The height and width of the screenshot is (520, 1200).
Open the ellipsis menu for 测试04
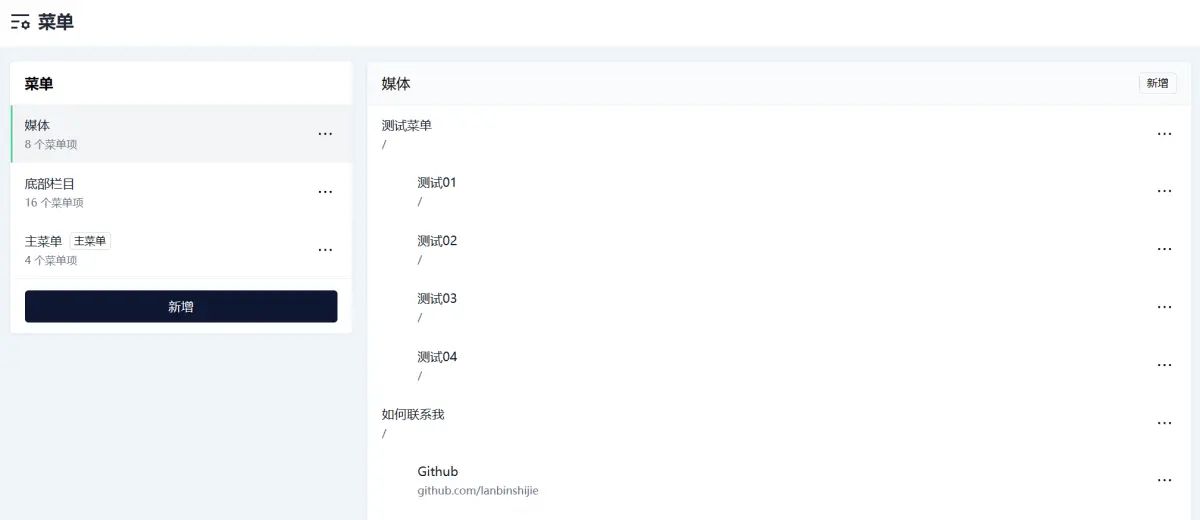pos(1164,365)
